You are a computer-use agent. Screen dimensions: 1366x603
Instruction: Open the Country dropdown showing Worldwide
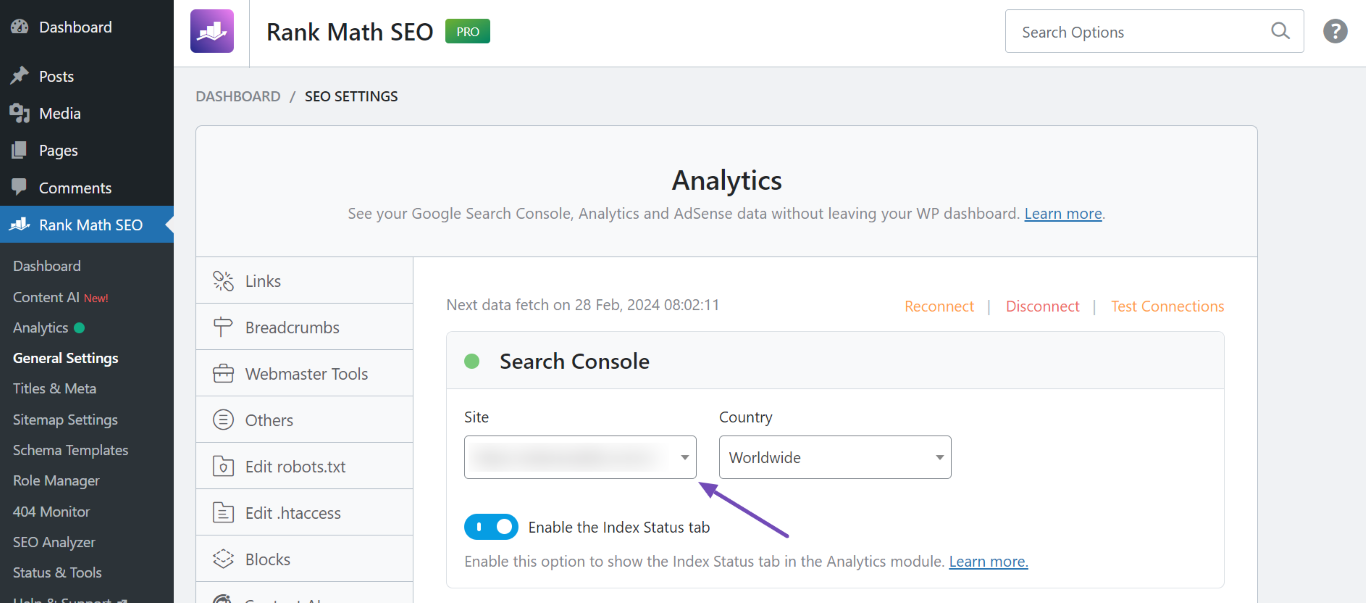tap(835, 457)
